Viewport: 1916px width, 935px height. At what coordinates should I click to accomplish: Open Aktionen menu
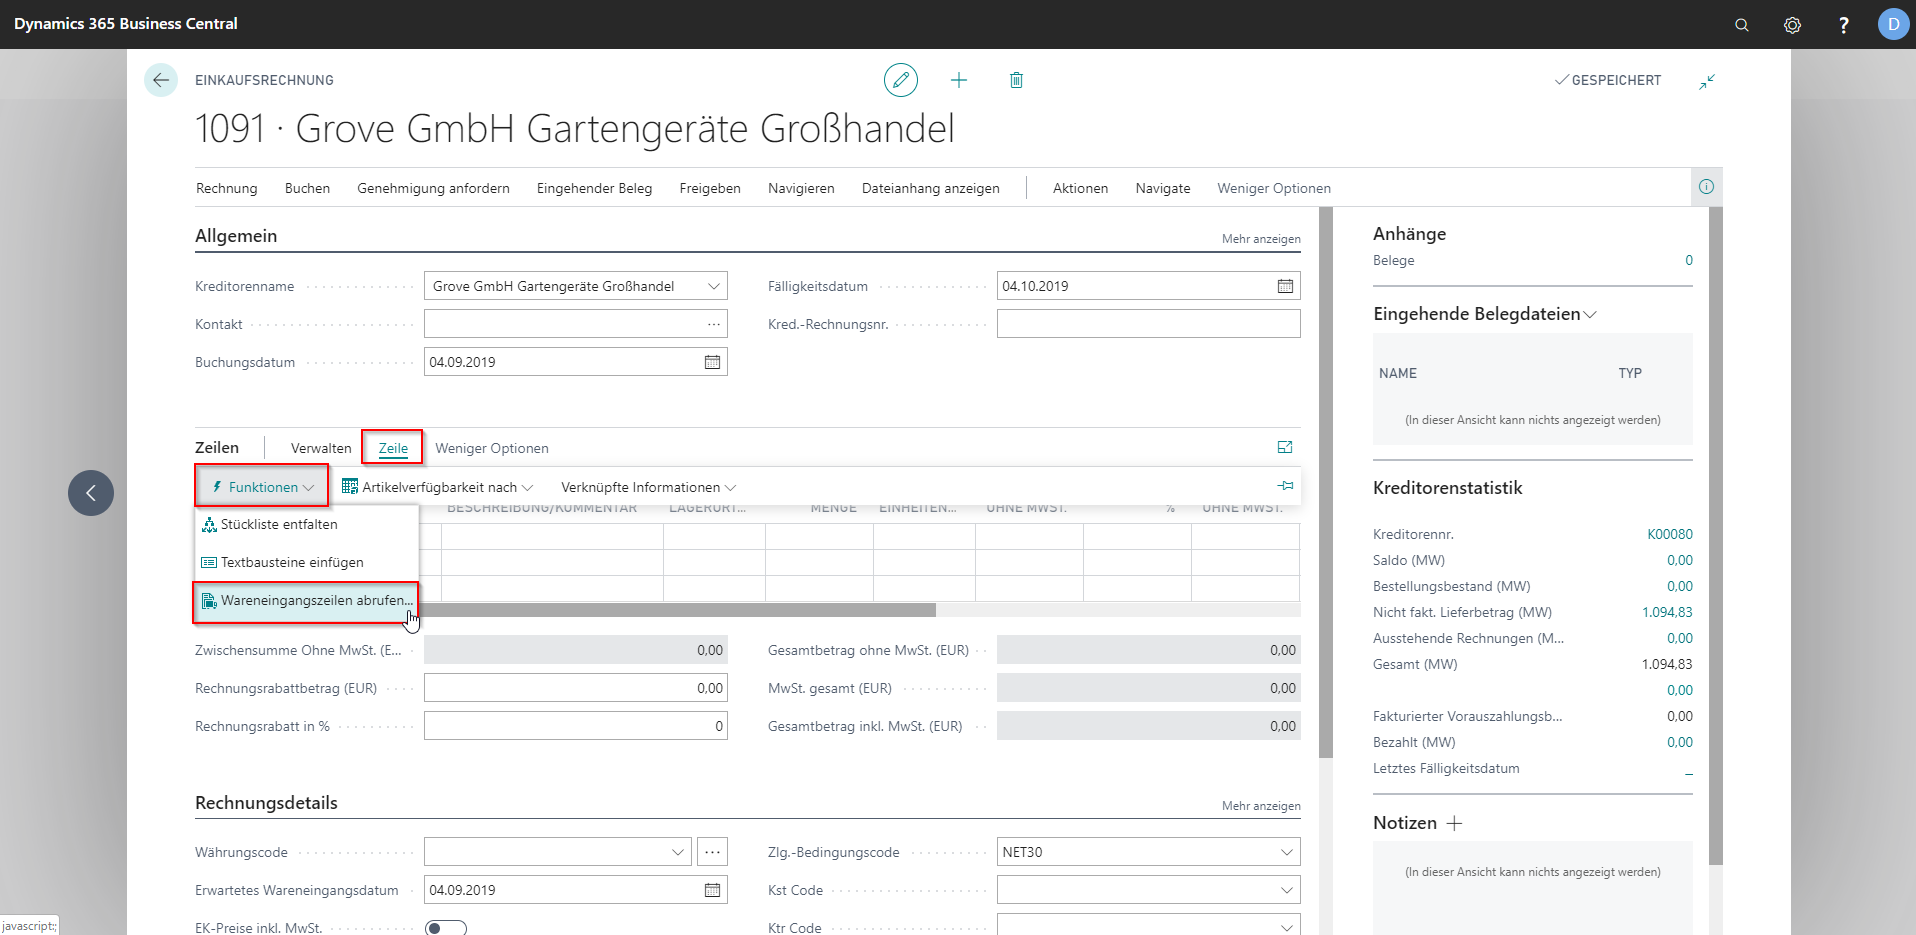click(1080, 188)
